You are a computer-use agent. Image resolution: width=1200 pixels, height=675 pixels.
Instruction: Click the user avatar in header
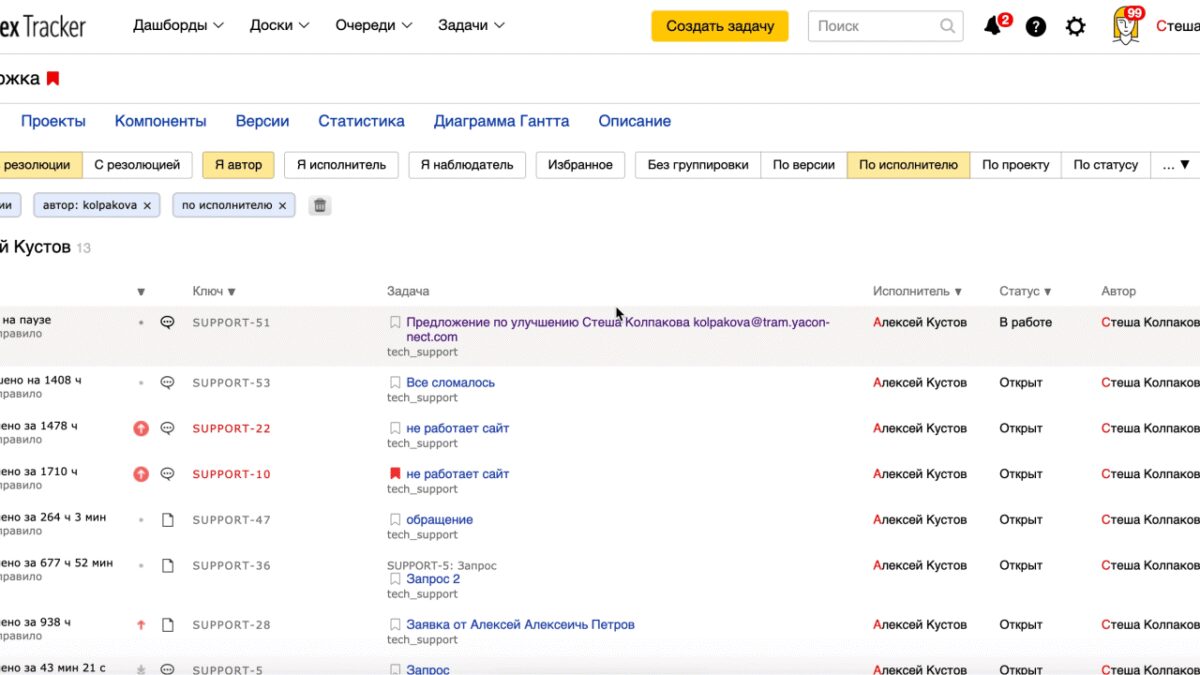pos(1126,27)
